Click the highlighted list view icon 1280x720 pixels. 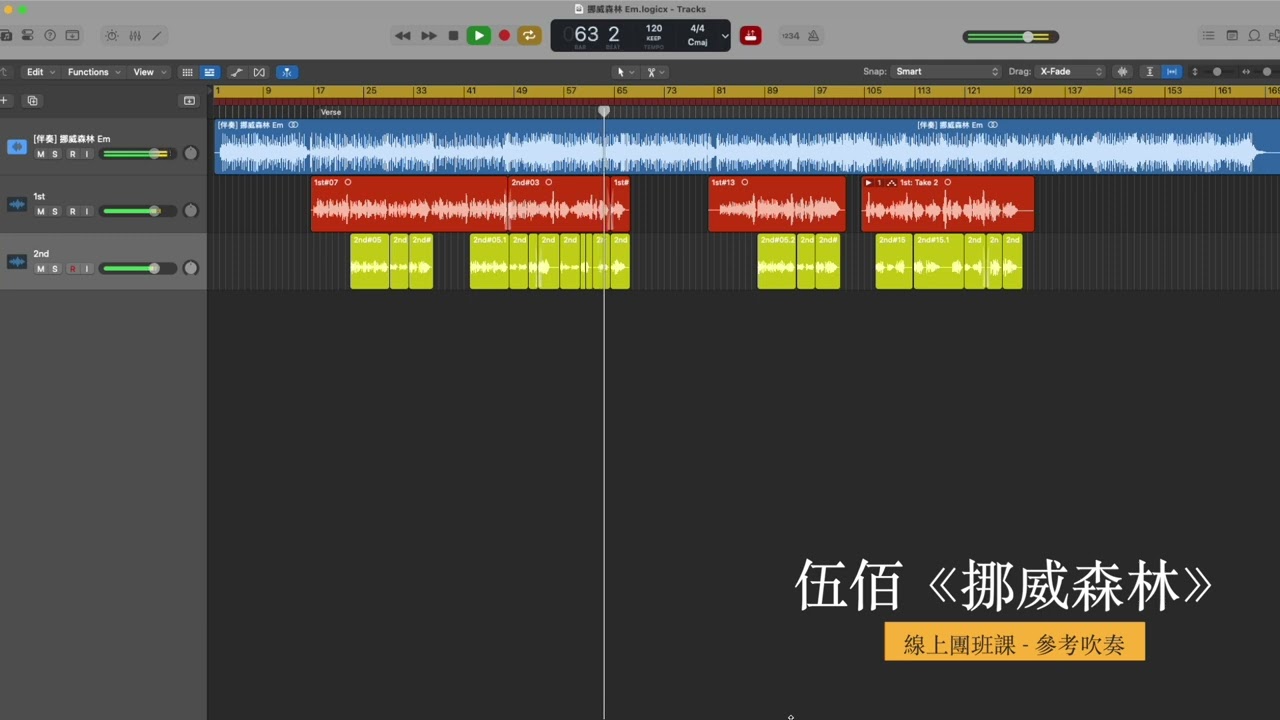point(209,72)
